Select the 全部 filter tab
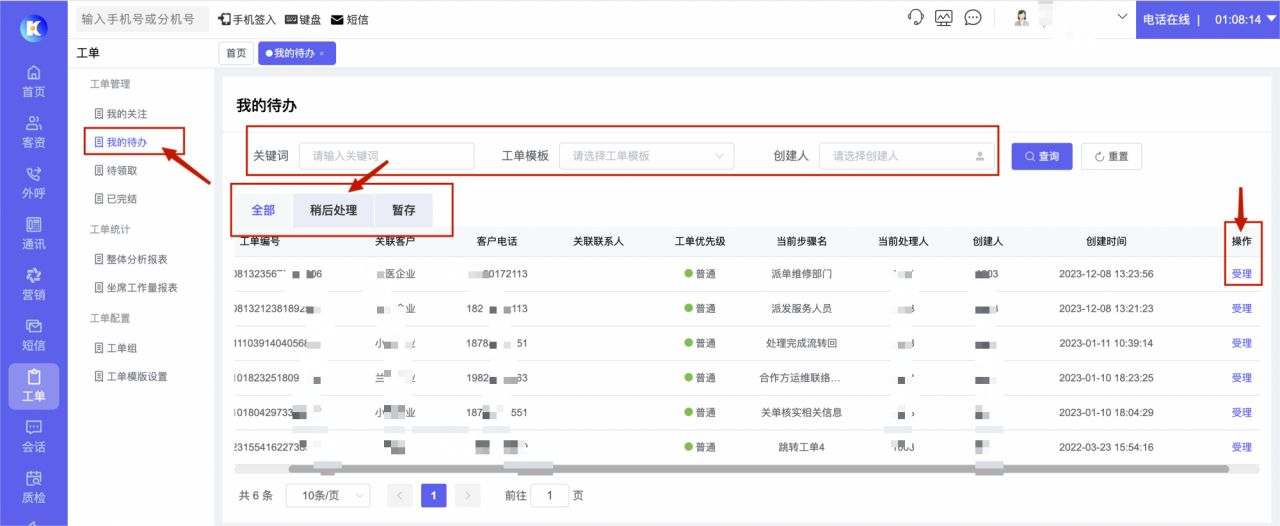The width and height of the screenshot is (1280, 526). pos(263,210)
